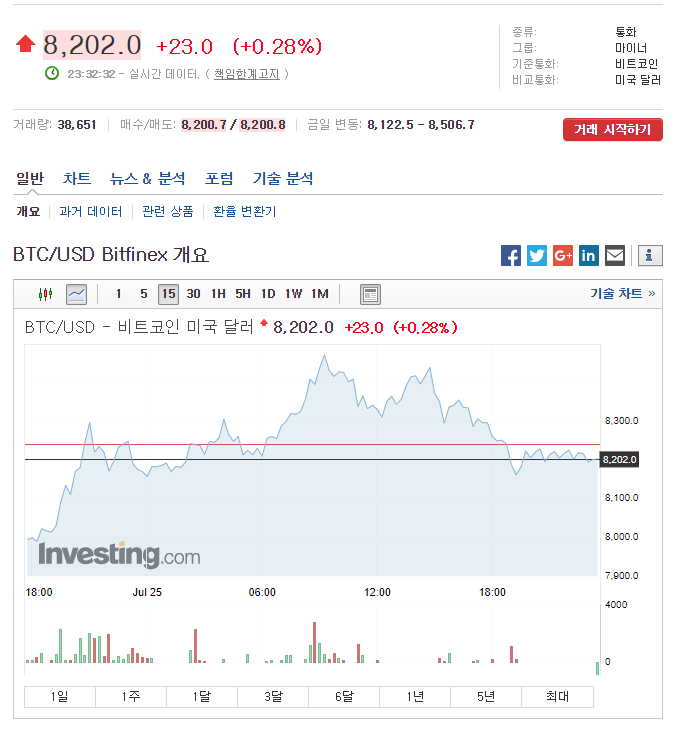Select the 15 minute interval
The image size is (678, 732).
click(168, 294)
